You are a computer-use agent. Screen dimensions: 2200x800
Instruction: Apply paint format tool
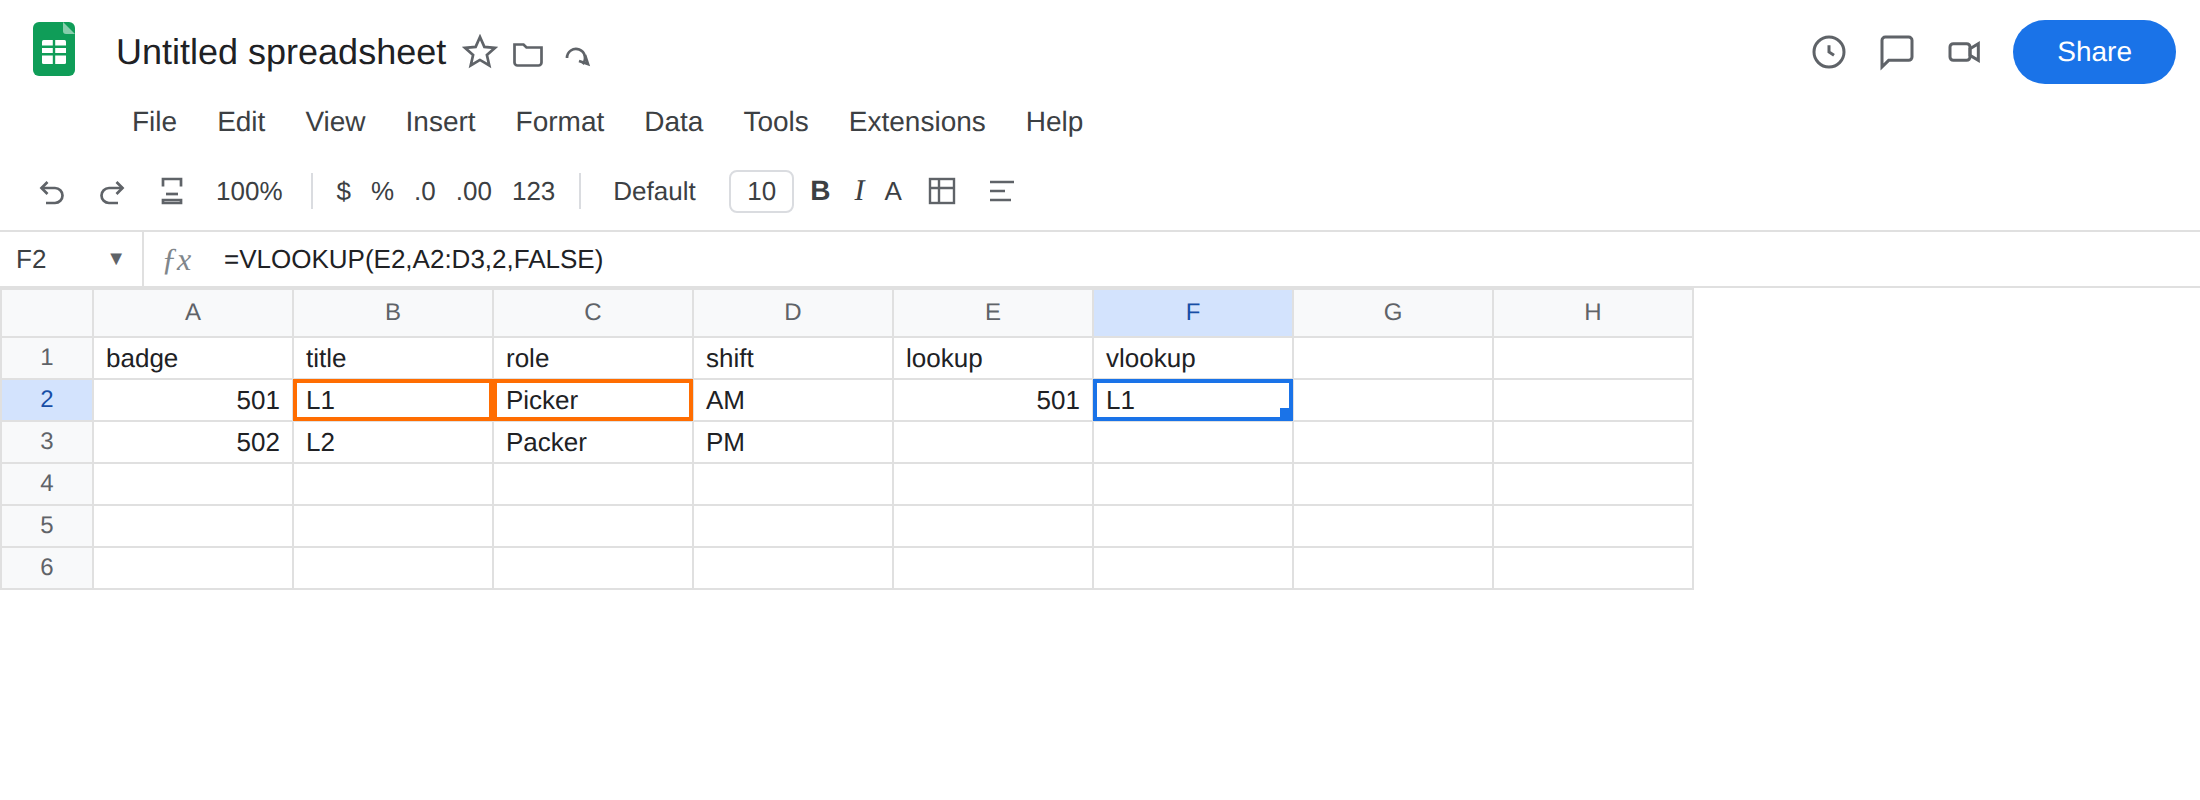coord(172,191)
